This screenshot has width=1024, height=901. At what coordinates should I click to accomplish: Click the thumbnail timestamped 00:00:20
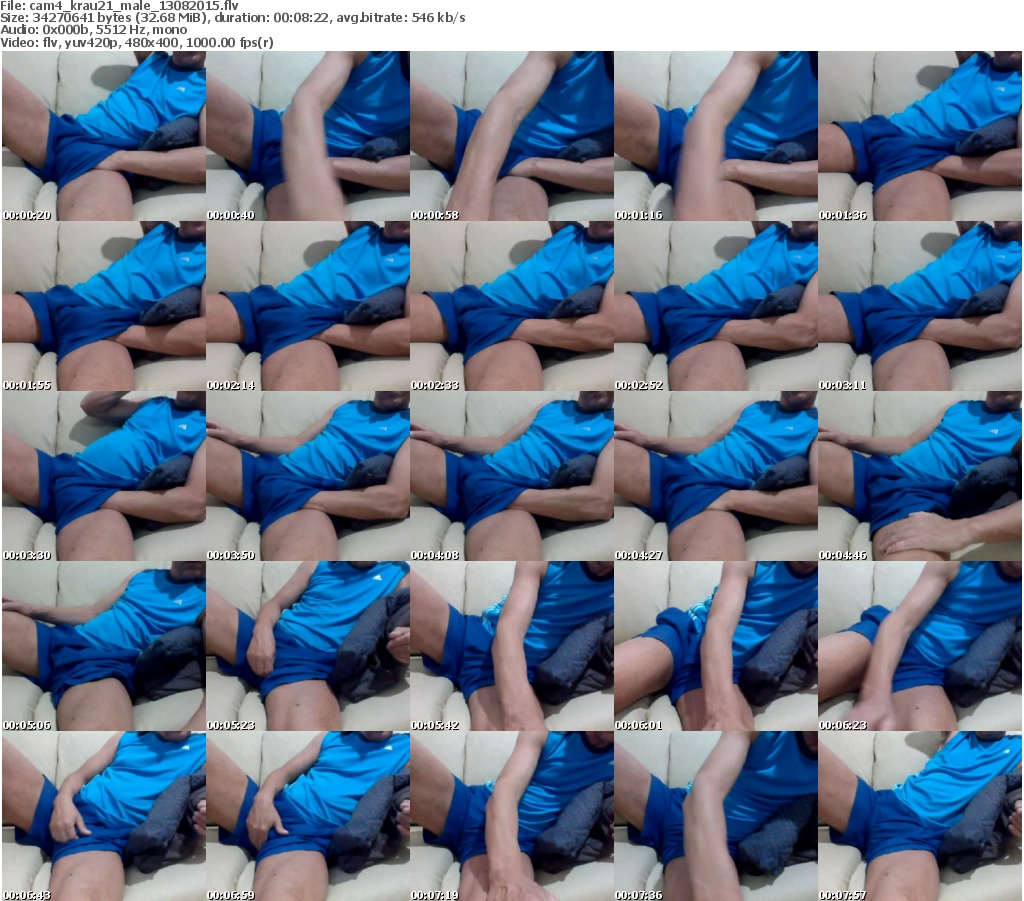point(104,136)
